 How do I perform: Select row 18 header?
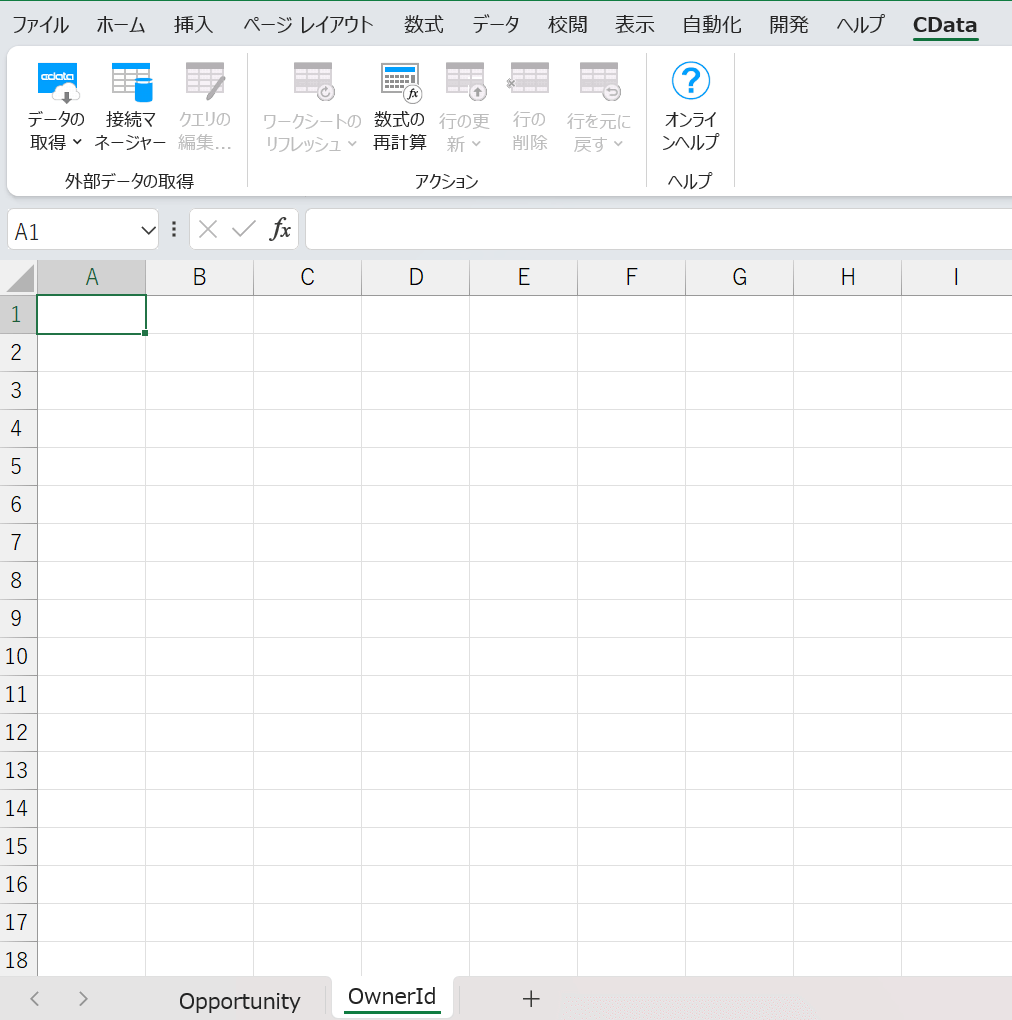(18, 960)
